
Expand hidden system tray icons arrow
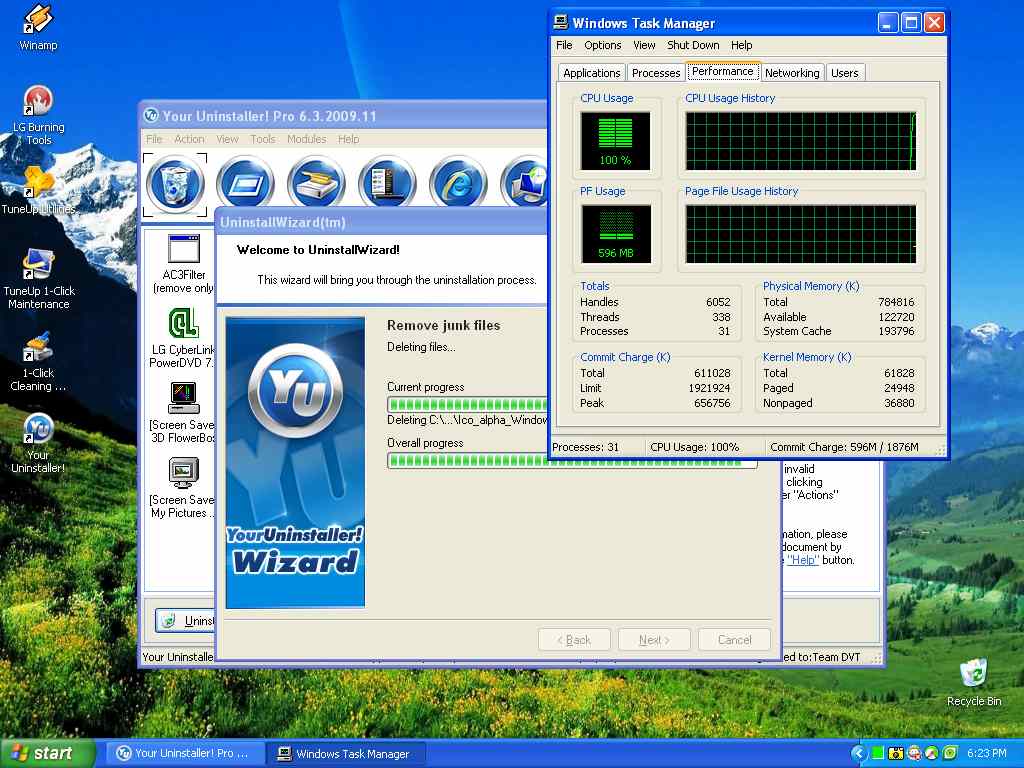(x=859, y=753)
